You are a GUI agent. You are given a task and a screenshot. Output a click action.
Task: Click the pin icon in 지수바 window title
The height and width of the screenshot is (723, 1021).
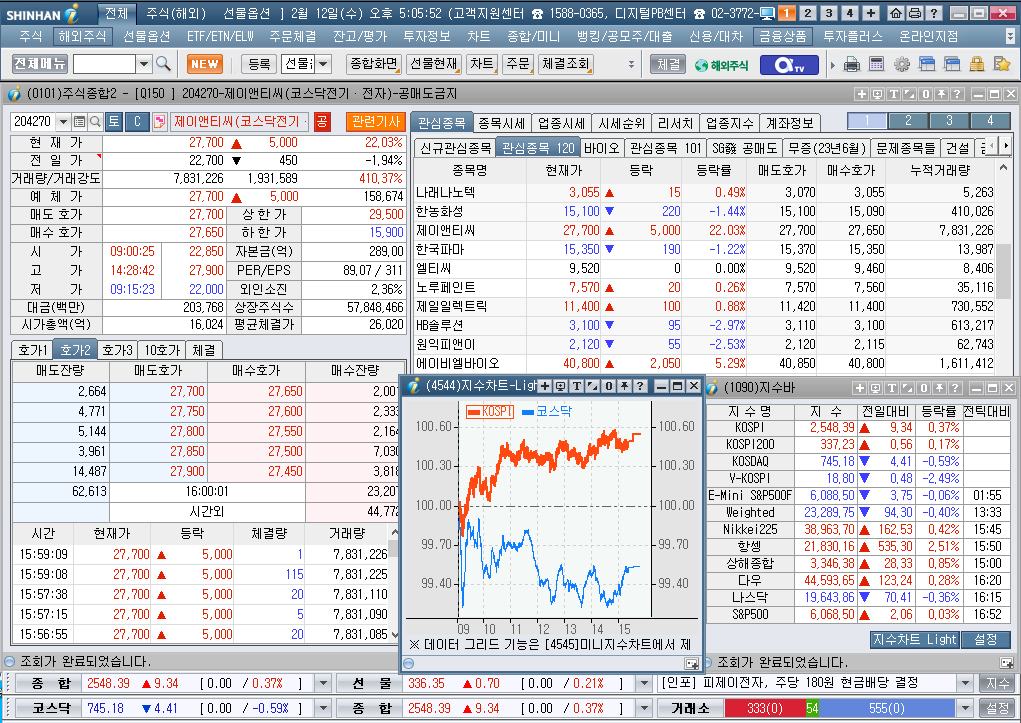pos(939,388)
